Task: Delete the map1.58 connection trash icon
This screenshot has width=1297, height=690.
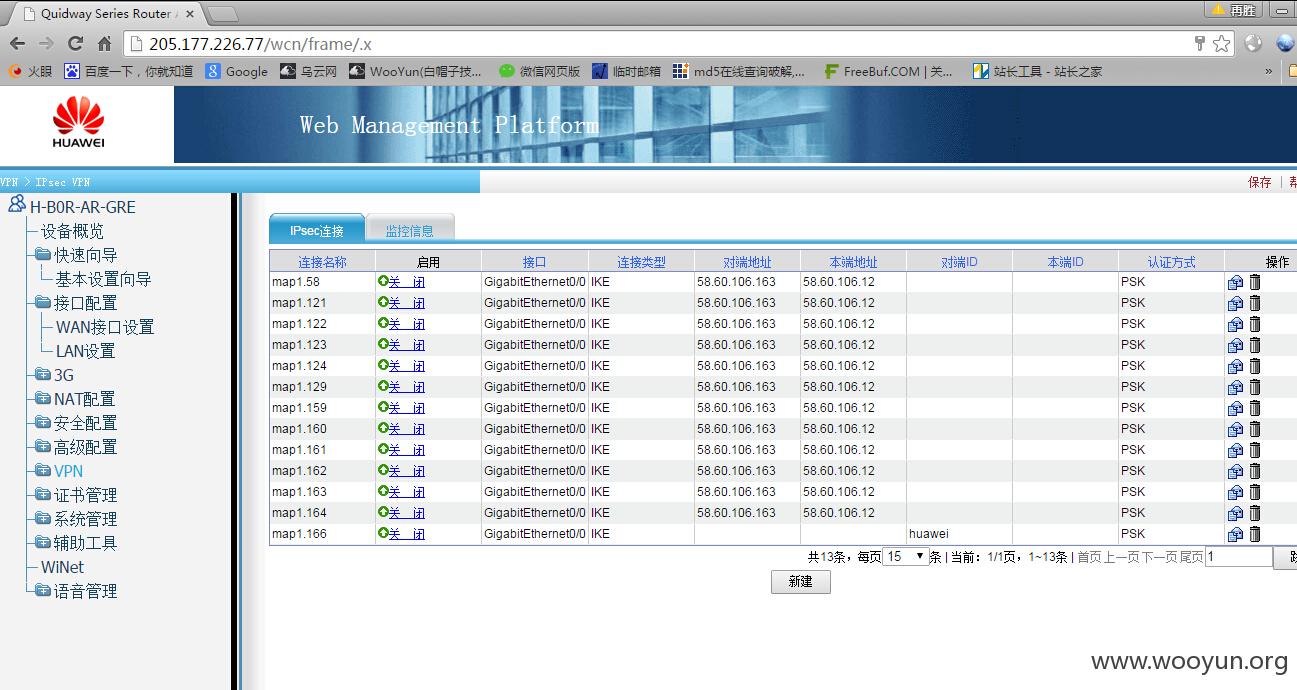Action: [x=1255, y=282]
